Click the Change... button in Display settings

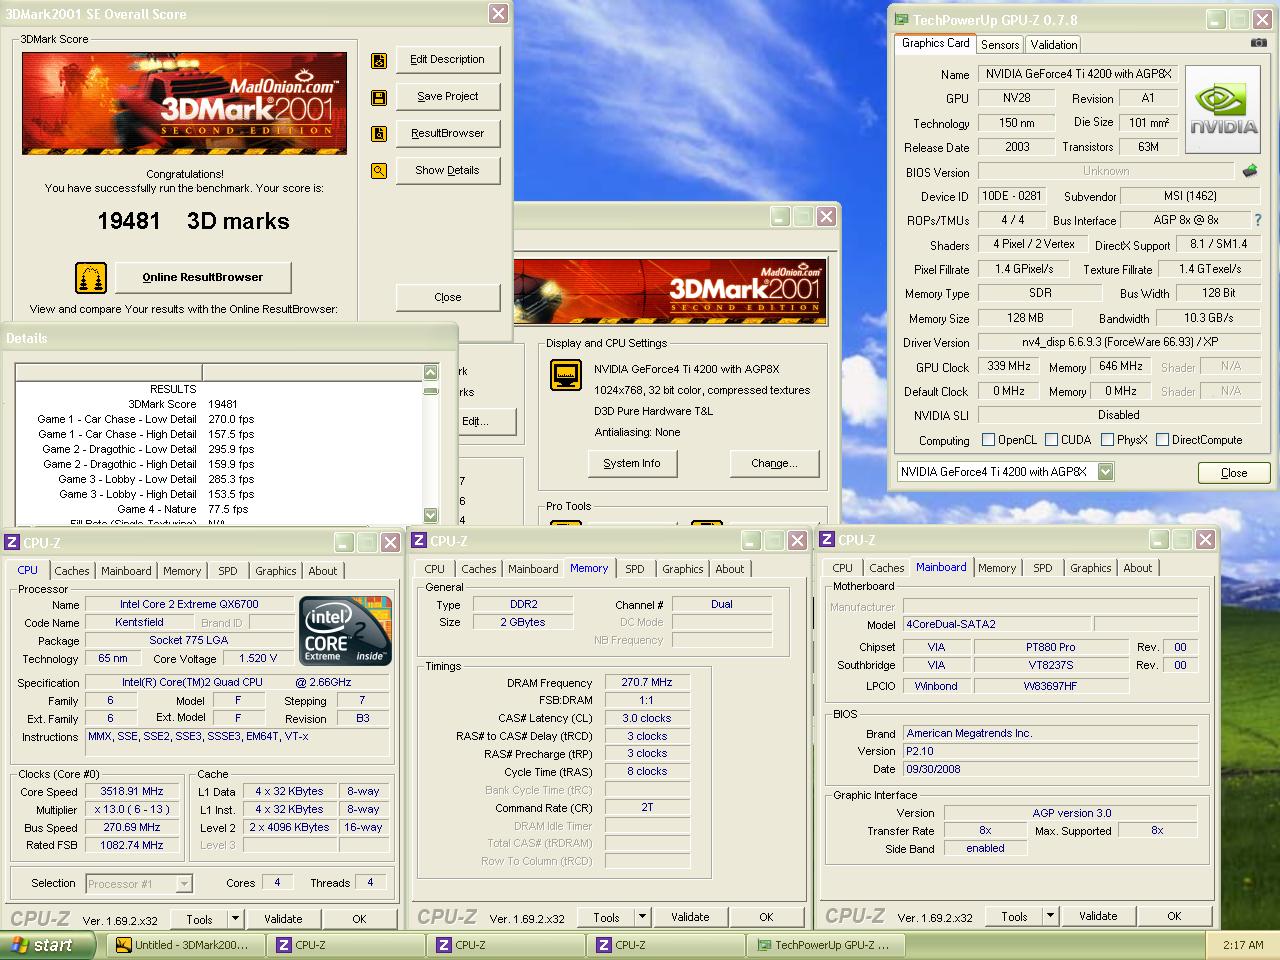775,464
